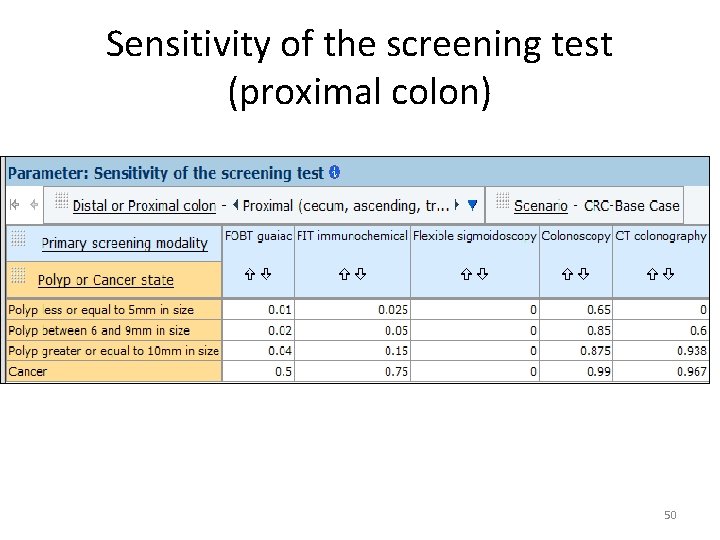The image size is (720, 540).
Task: Open the Primary screening modality link
Action: click(x=124, y=243)
